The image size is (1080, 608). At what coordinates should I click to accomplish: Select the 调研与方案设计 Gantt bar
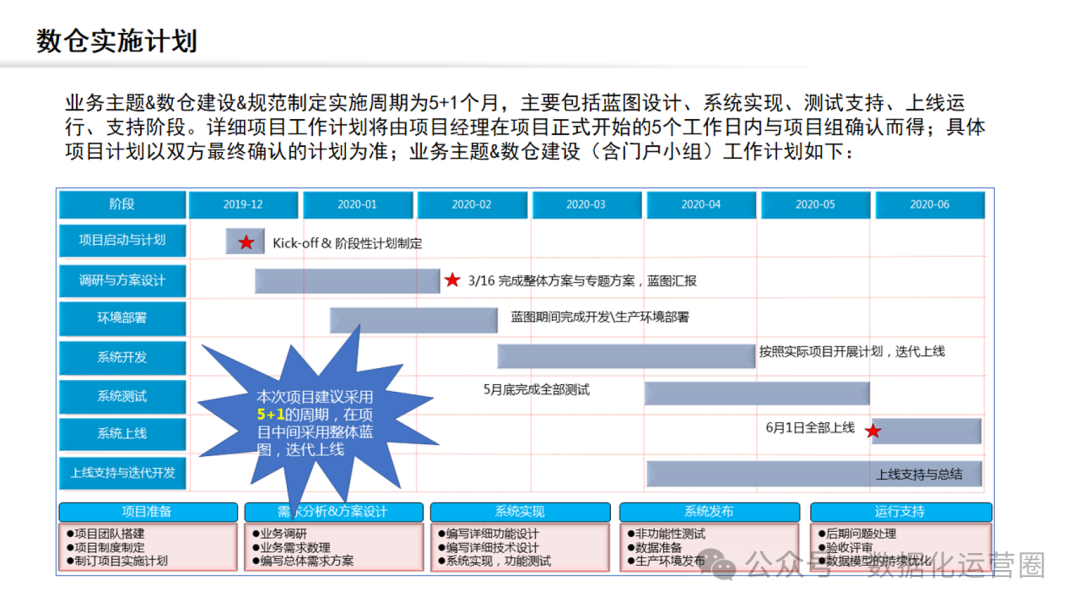[347, 281]
